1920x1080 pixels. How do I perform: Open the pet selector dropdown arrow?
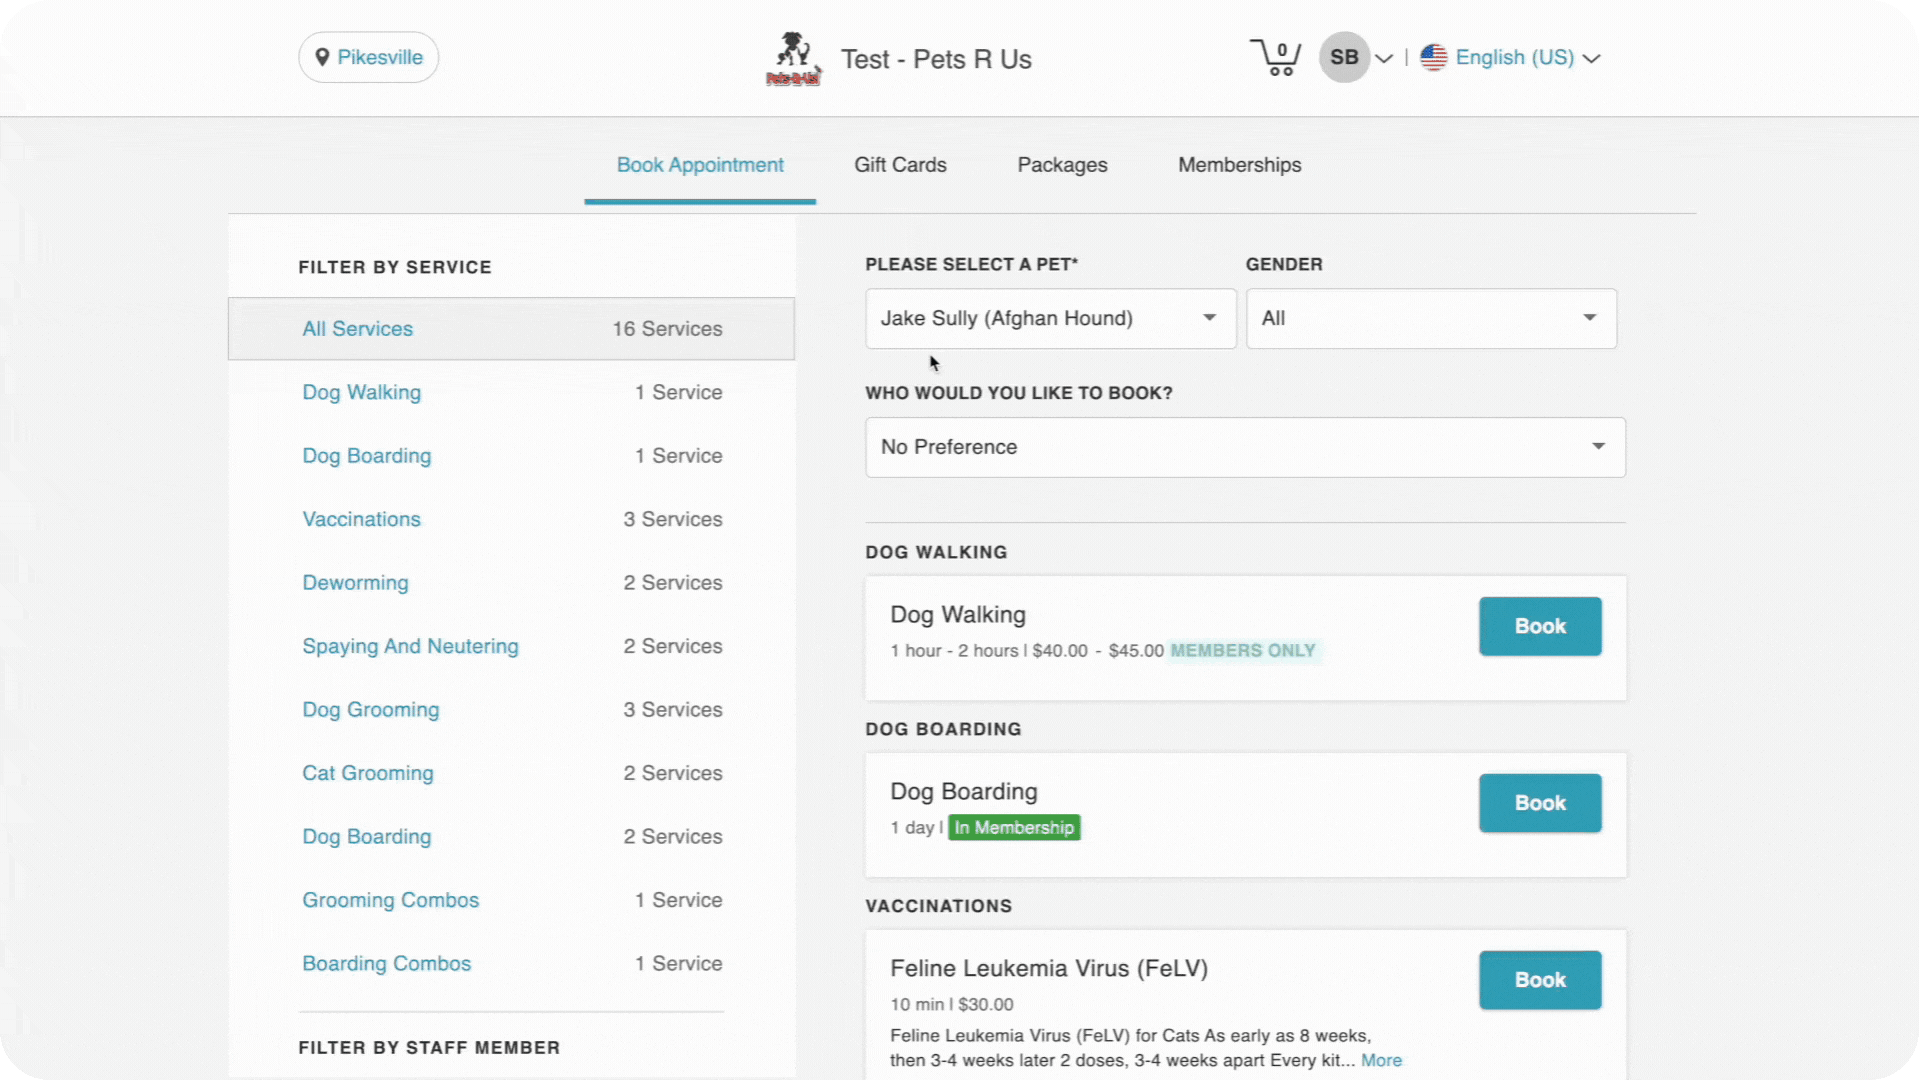click(1208, 318)
